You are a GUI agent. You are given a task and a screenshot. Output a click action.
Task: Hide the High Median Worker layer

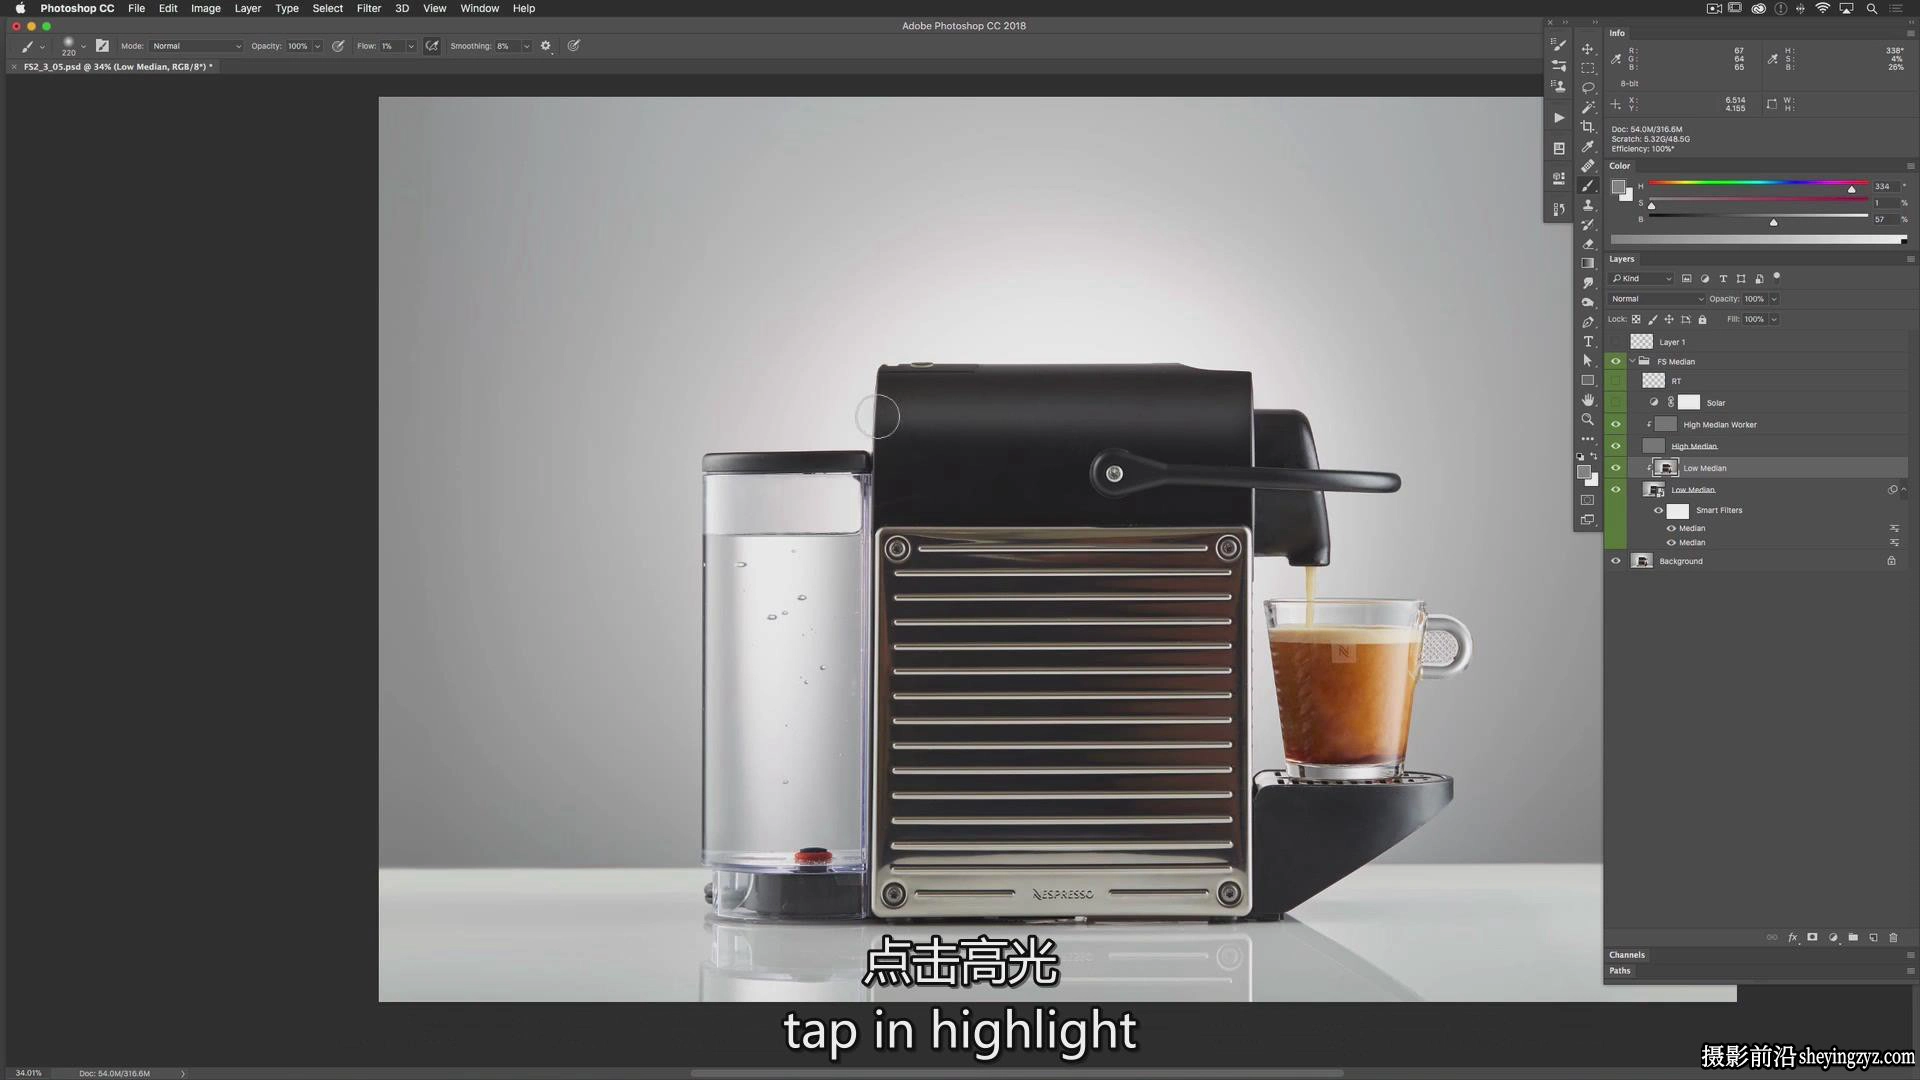1615,424
